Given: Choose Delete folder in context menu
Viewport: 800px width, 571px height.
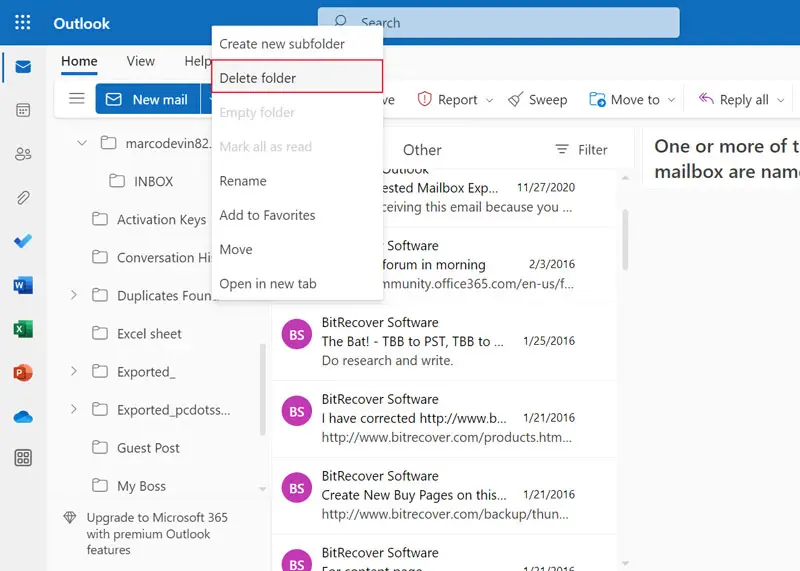Looking at the screenshot, I should pos(258,78).
